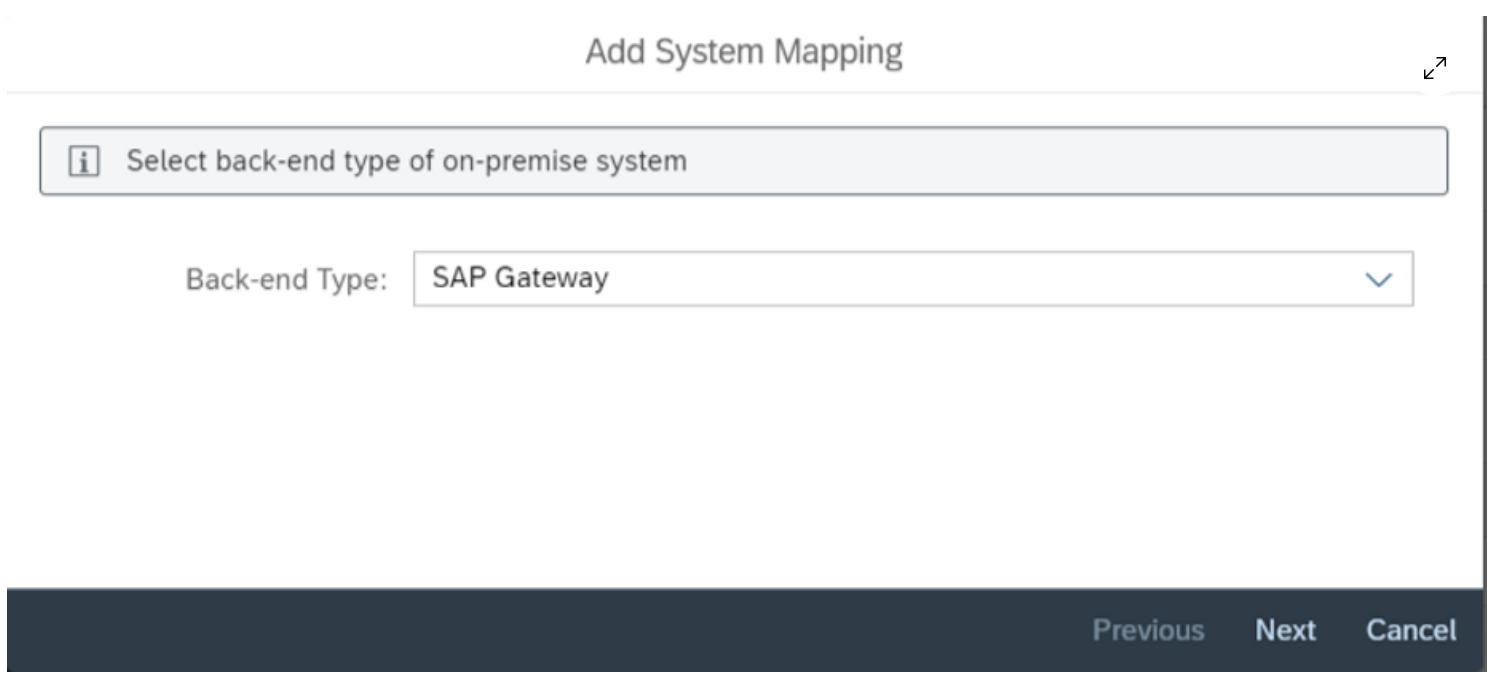The width and height of the screenshot is (1488, 674).
Task: Expand the dialog to full screen
Action: (1435, 68)
